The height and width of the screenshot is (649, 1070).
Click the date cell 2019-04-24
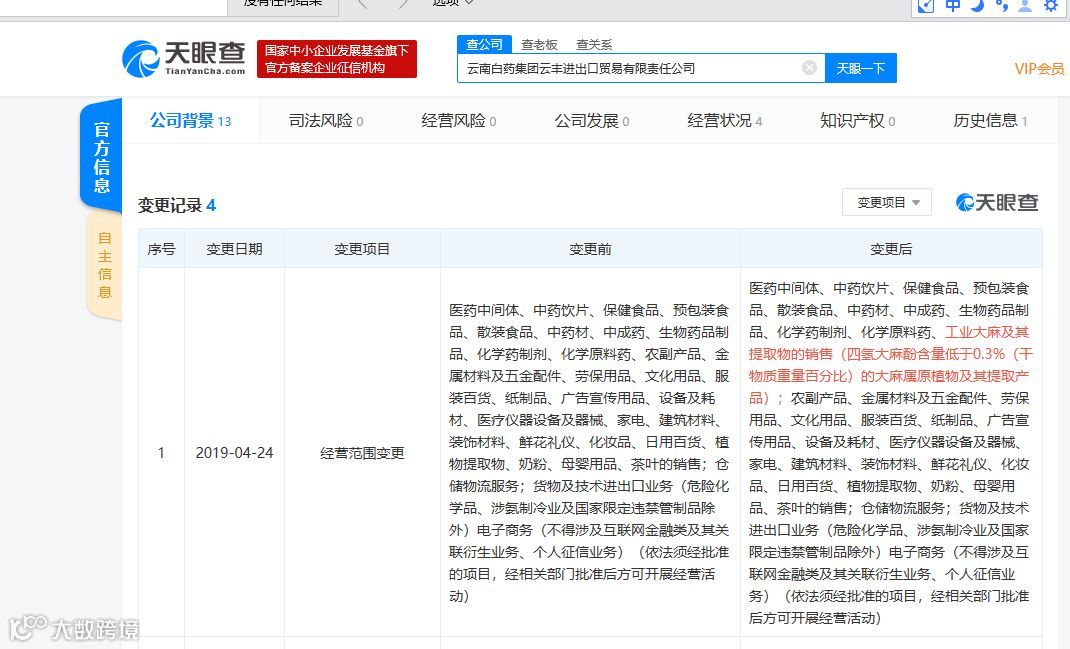pos(234,453)
